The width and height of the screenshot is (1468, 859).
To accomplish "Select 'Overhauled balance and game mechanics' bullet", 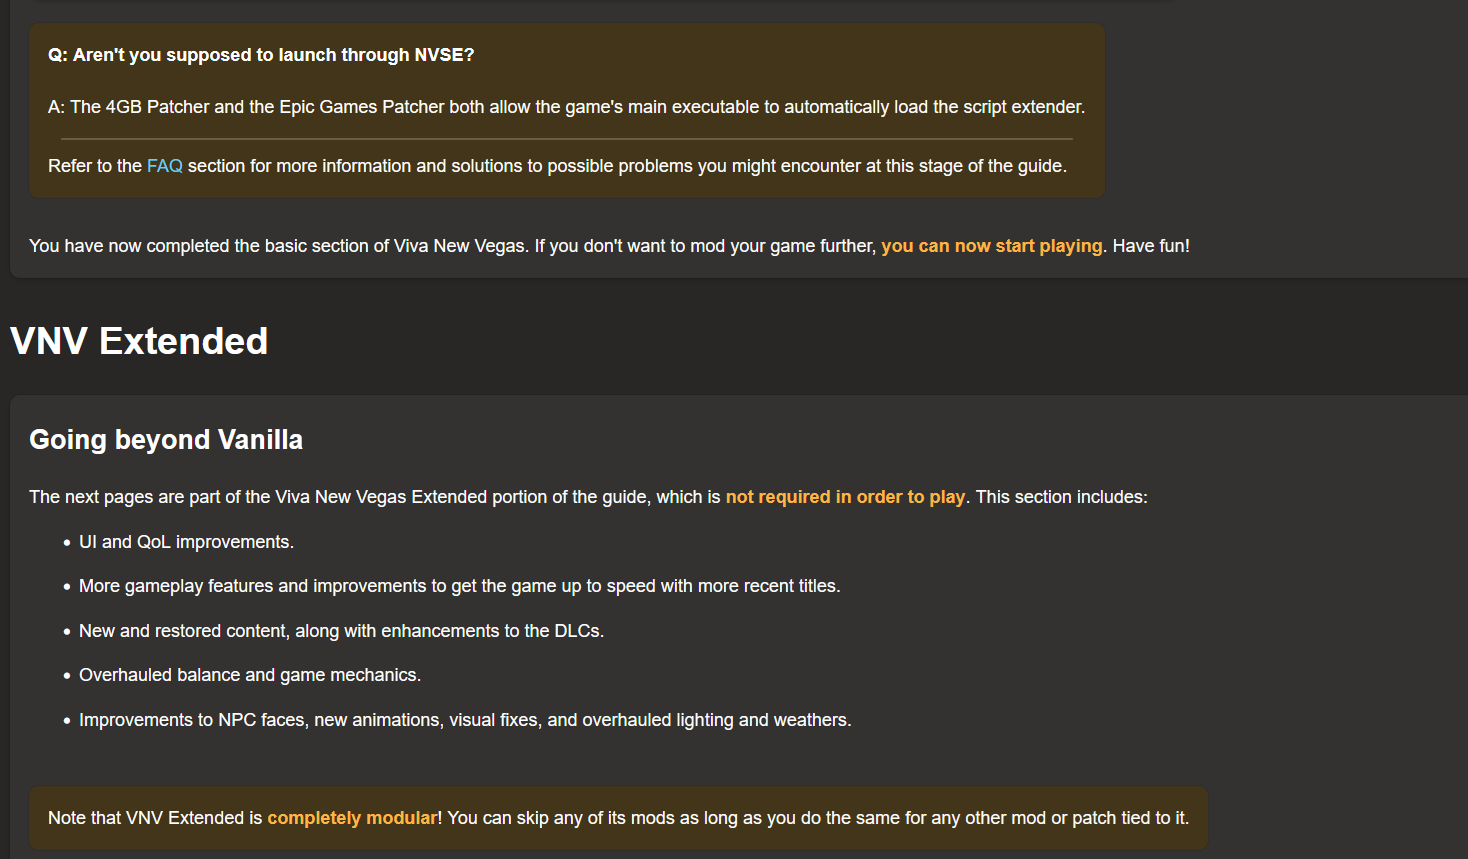I will [250, 675].
